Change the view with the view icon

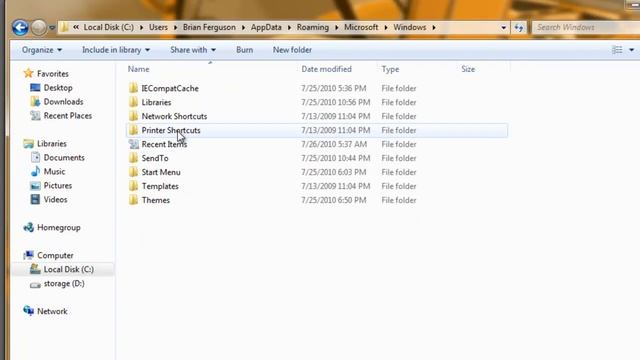(617, 50)
